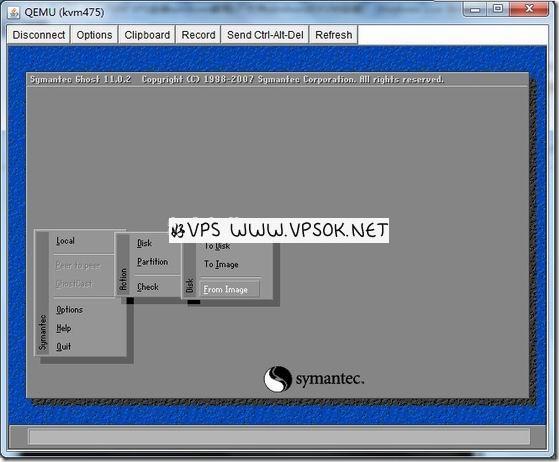The image size is (559, 462).
Task: Click Send Ctrl-Alt-Del button
Action: pyautogui.click(x=265, y=35)
